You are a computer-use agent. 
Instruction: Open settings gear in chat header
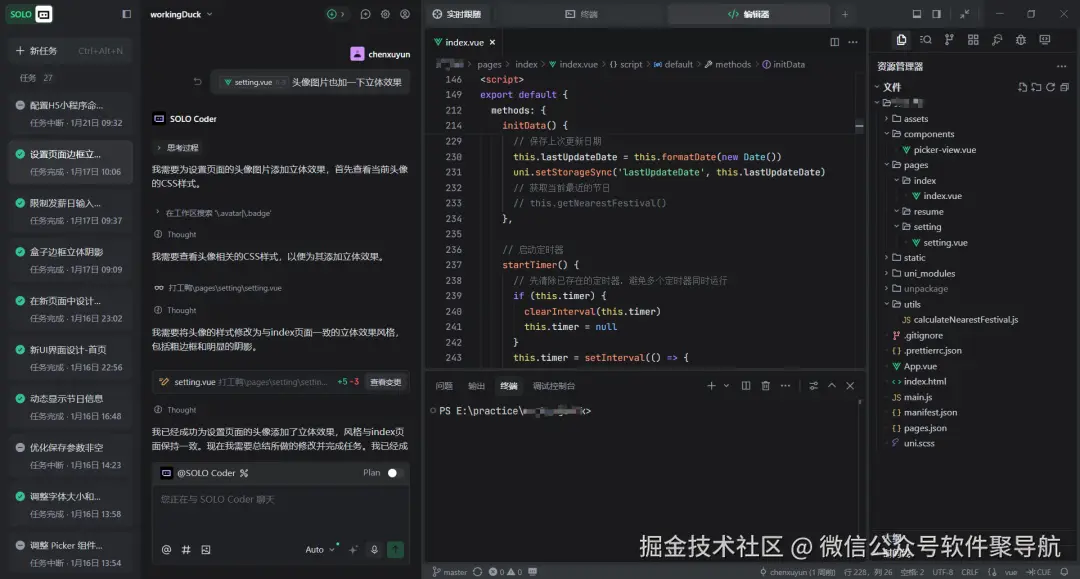coord(385,14)
